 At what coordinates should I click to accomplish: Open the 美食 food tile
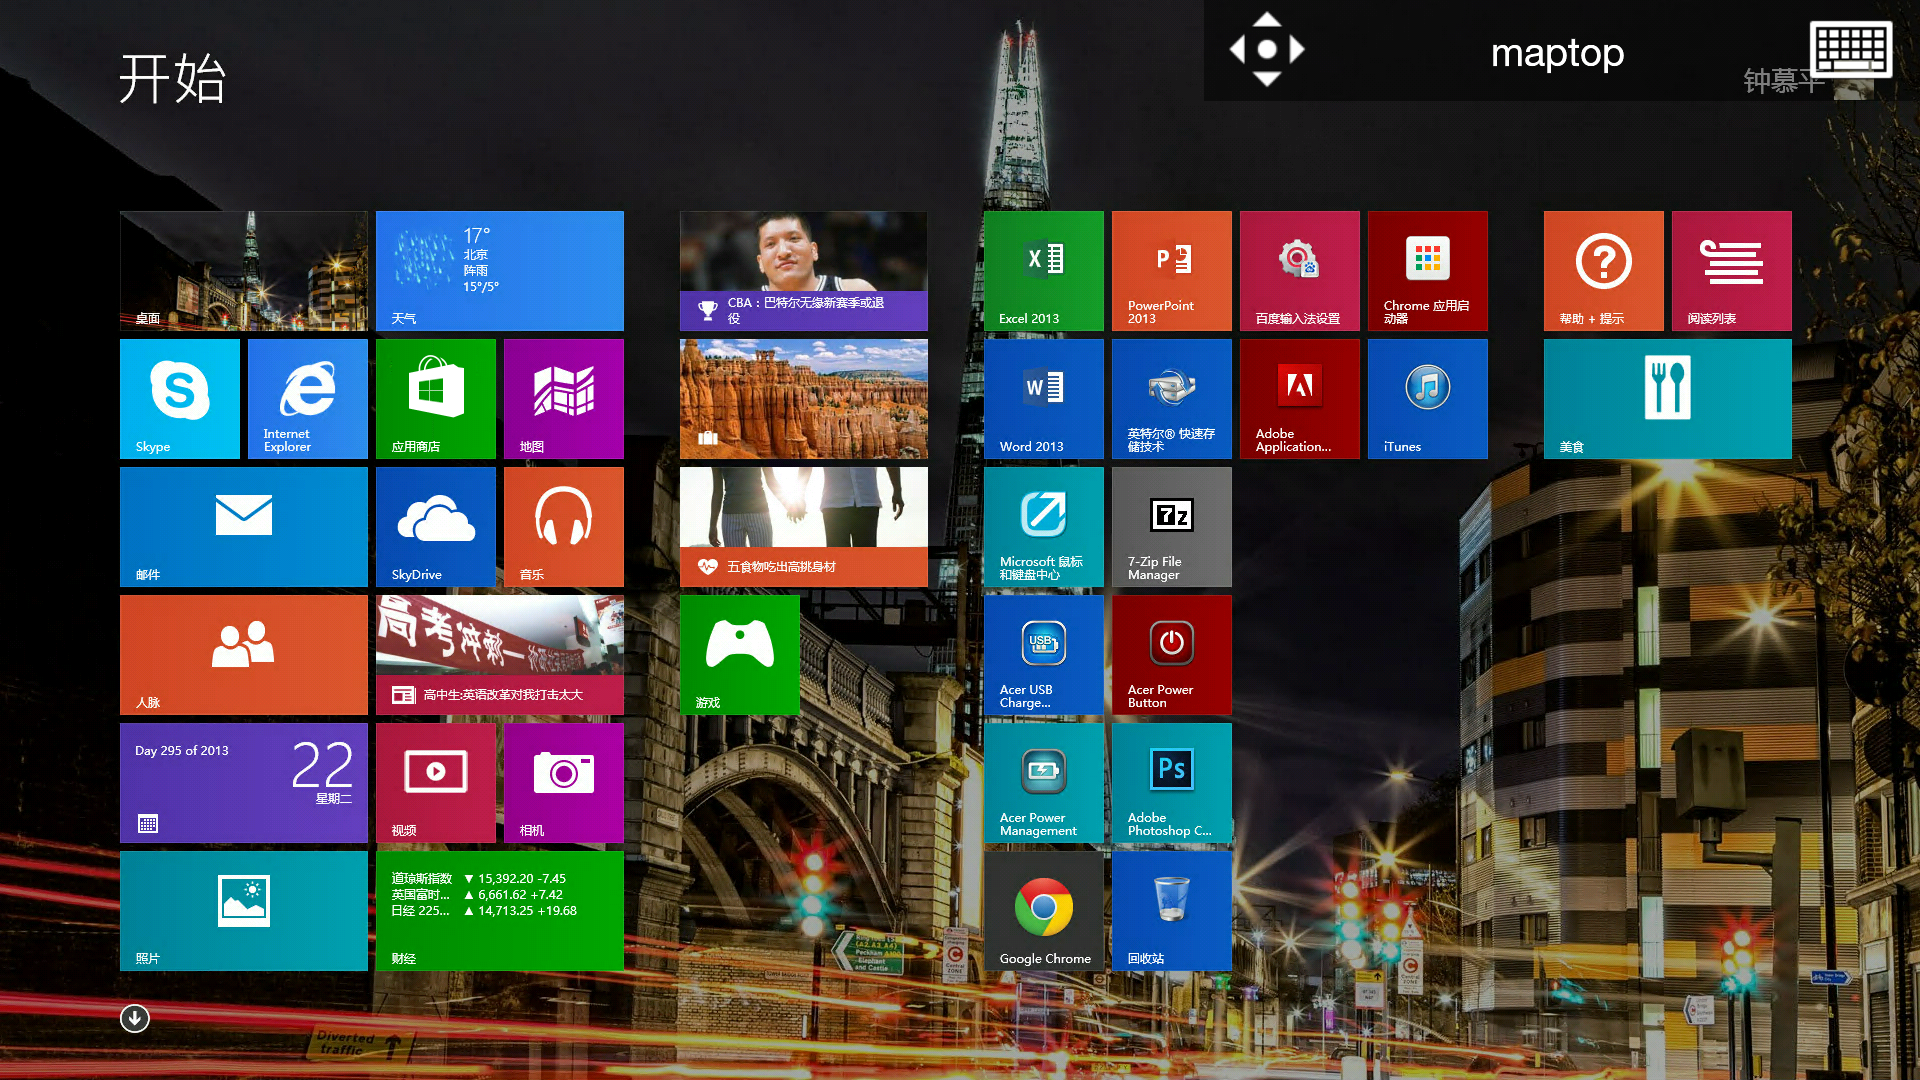point(1668,399)
